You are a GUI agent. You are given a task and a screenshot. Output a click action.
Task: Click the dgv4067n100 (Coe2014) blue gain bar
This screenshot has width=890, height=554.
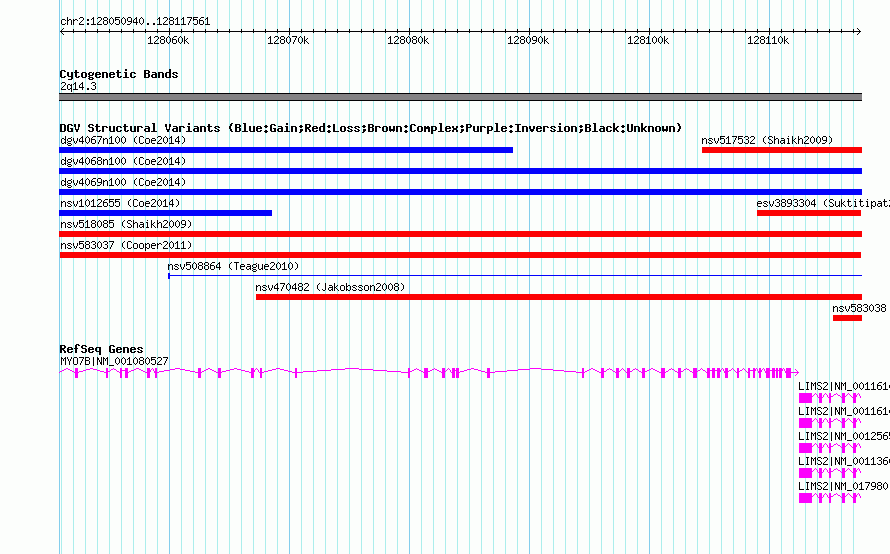[286, 150]
